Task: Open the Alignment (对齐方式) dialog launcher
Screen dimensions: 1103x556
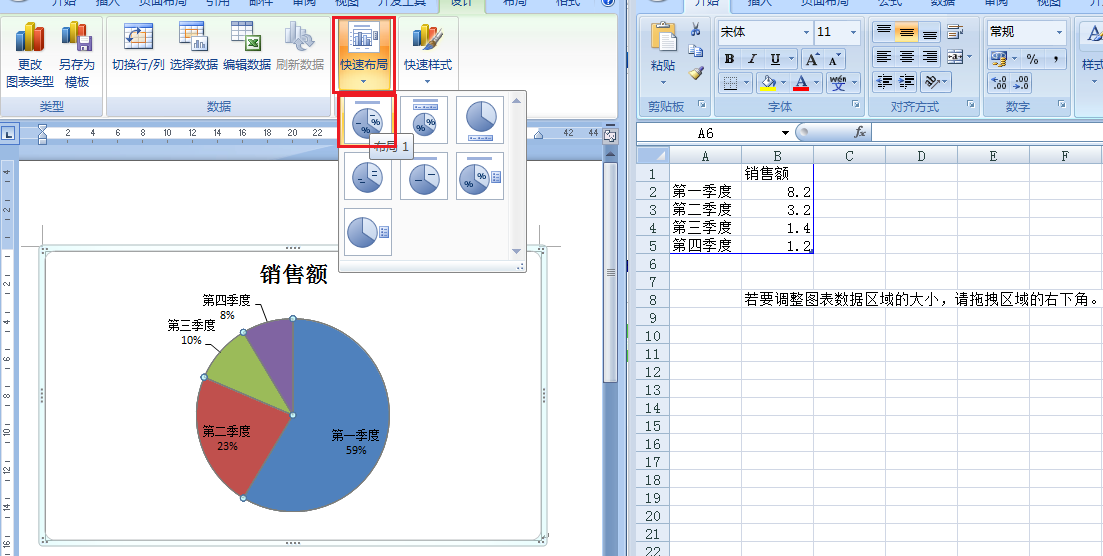Action: 971,105
